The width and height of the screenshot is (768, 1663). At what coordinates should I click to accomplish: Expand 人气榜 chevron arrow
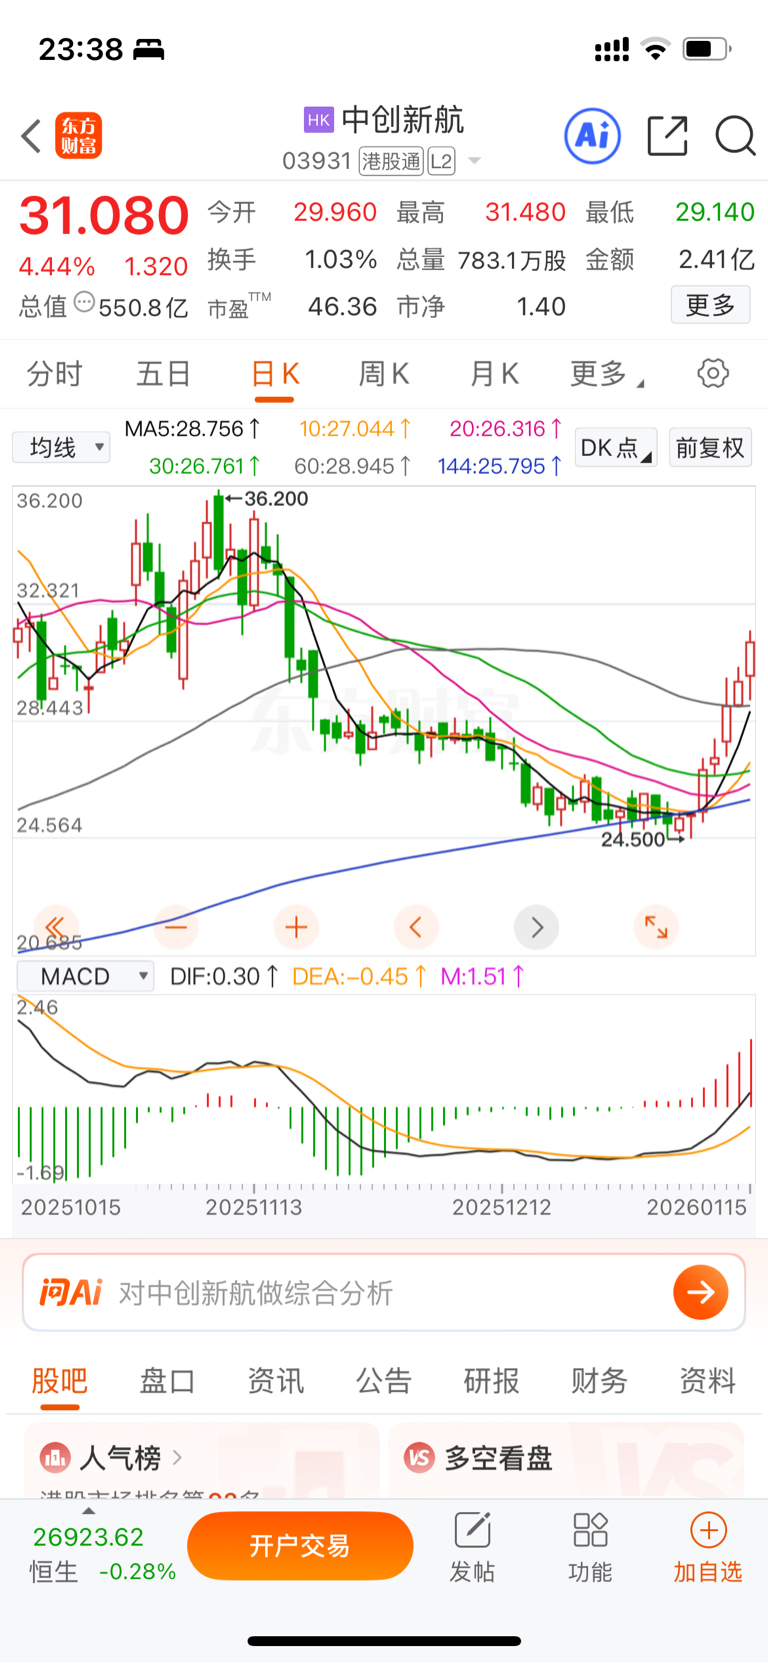[177, 1458]
